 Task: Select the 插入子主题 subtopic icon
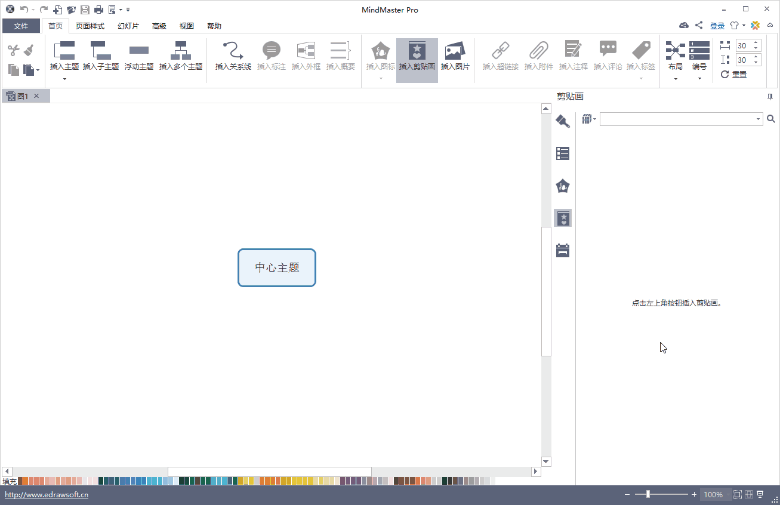pos(101,56)
